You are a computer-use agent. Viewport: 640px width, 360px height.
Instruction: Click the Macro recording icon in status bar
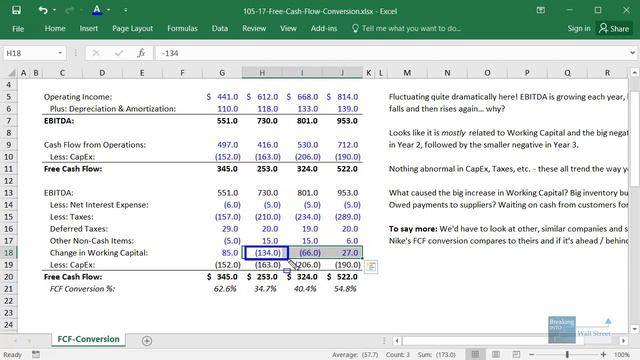pyautogui.click(x=36, y=354)
